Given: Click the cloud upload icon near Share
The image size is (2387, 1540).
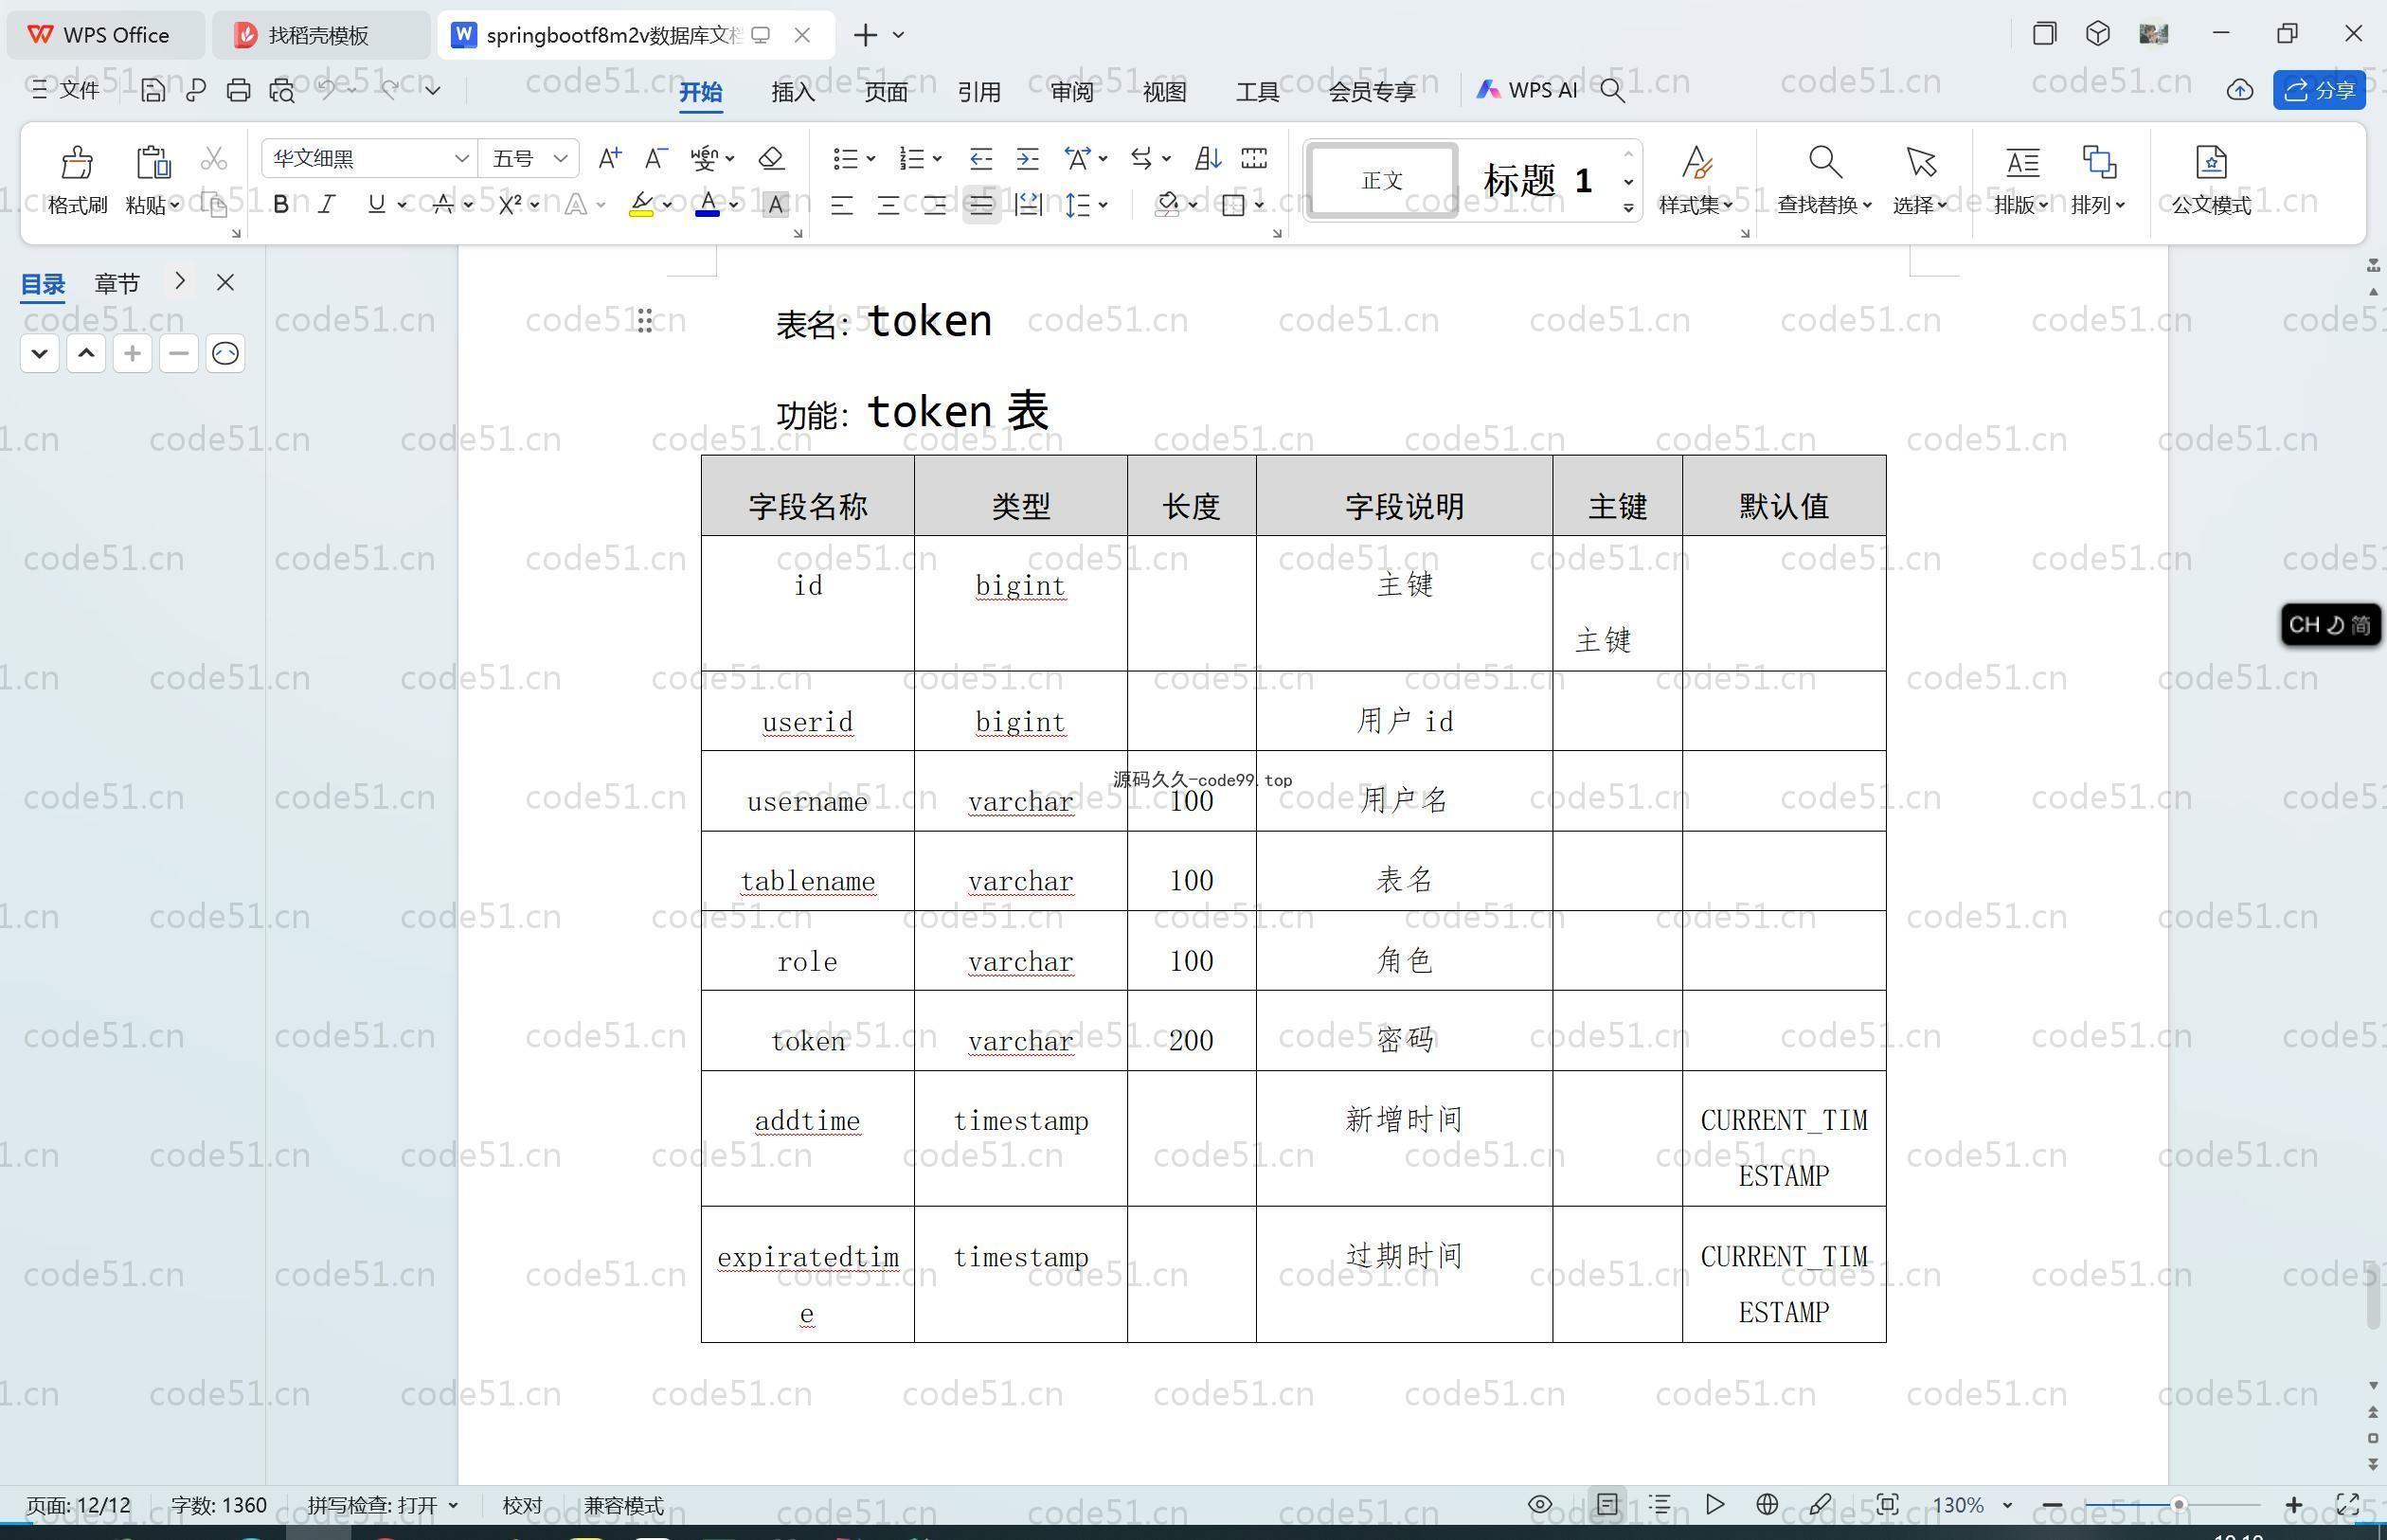Looking at the screenshot, I should [2240, 90].
